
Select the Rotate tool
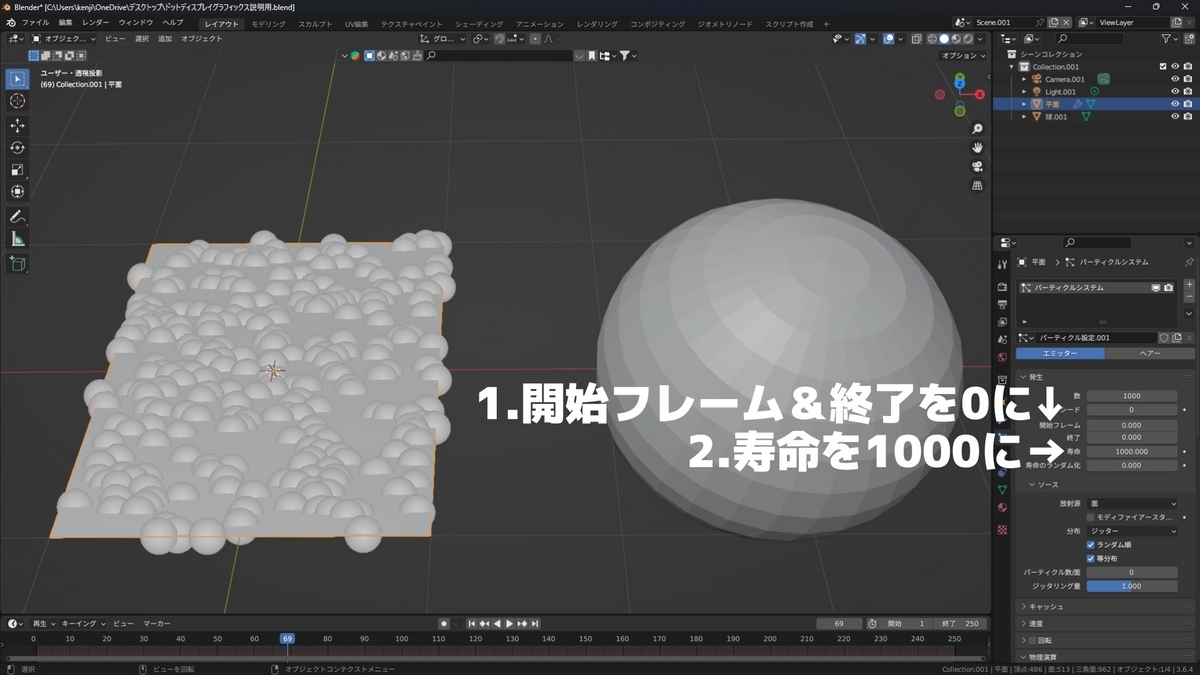coord(17,146)
